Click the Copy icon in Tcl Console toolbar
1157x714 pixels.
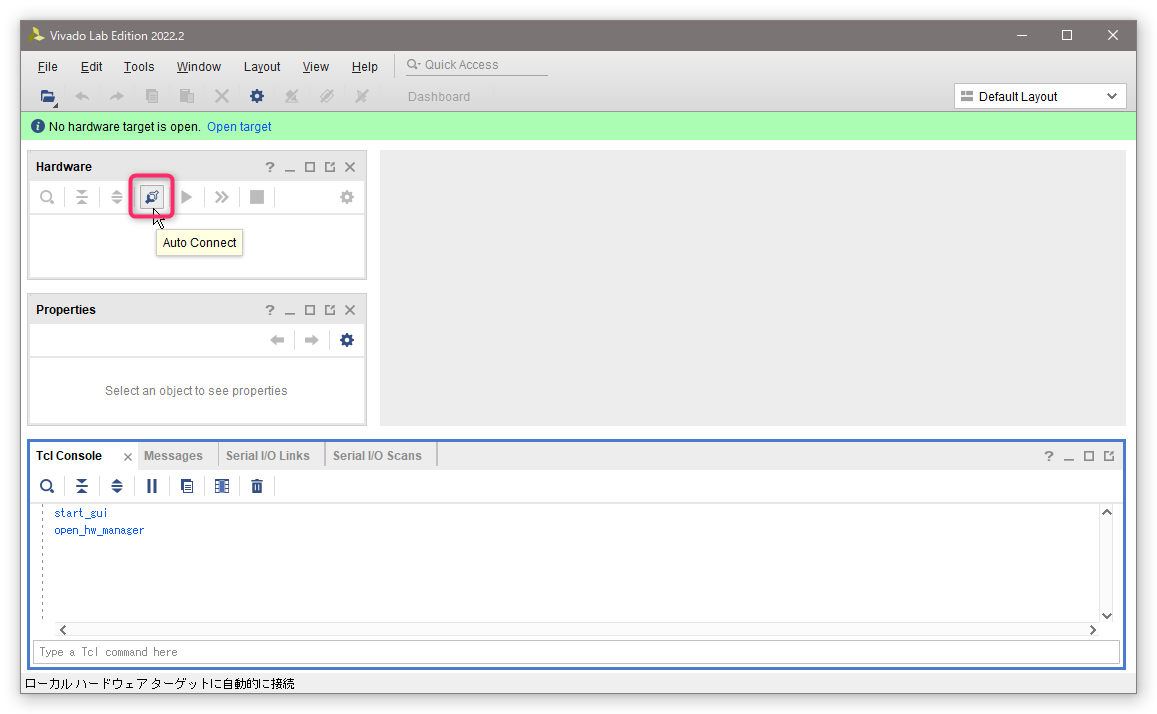187,486
